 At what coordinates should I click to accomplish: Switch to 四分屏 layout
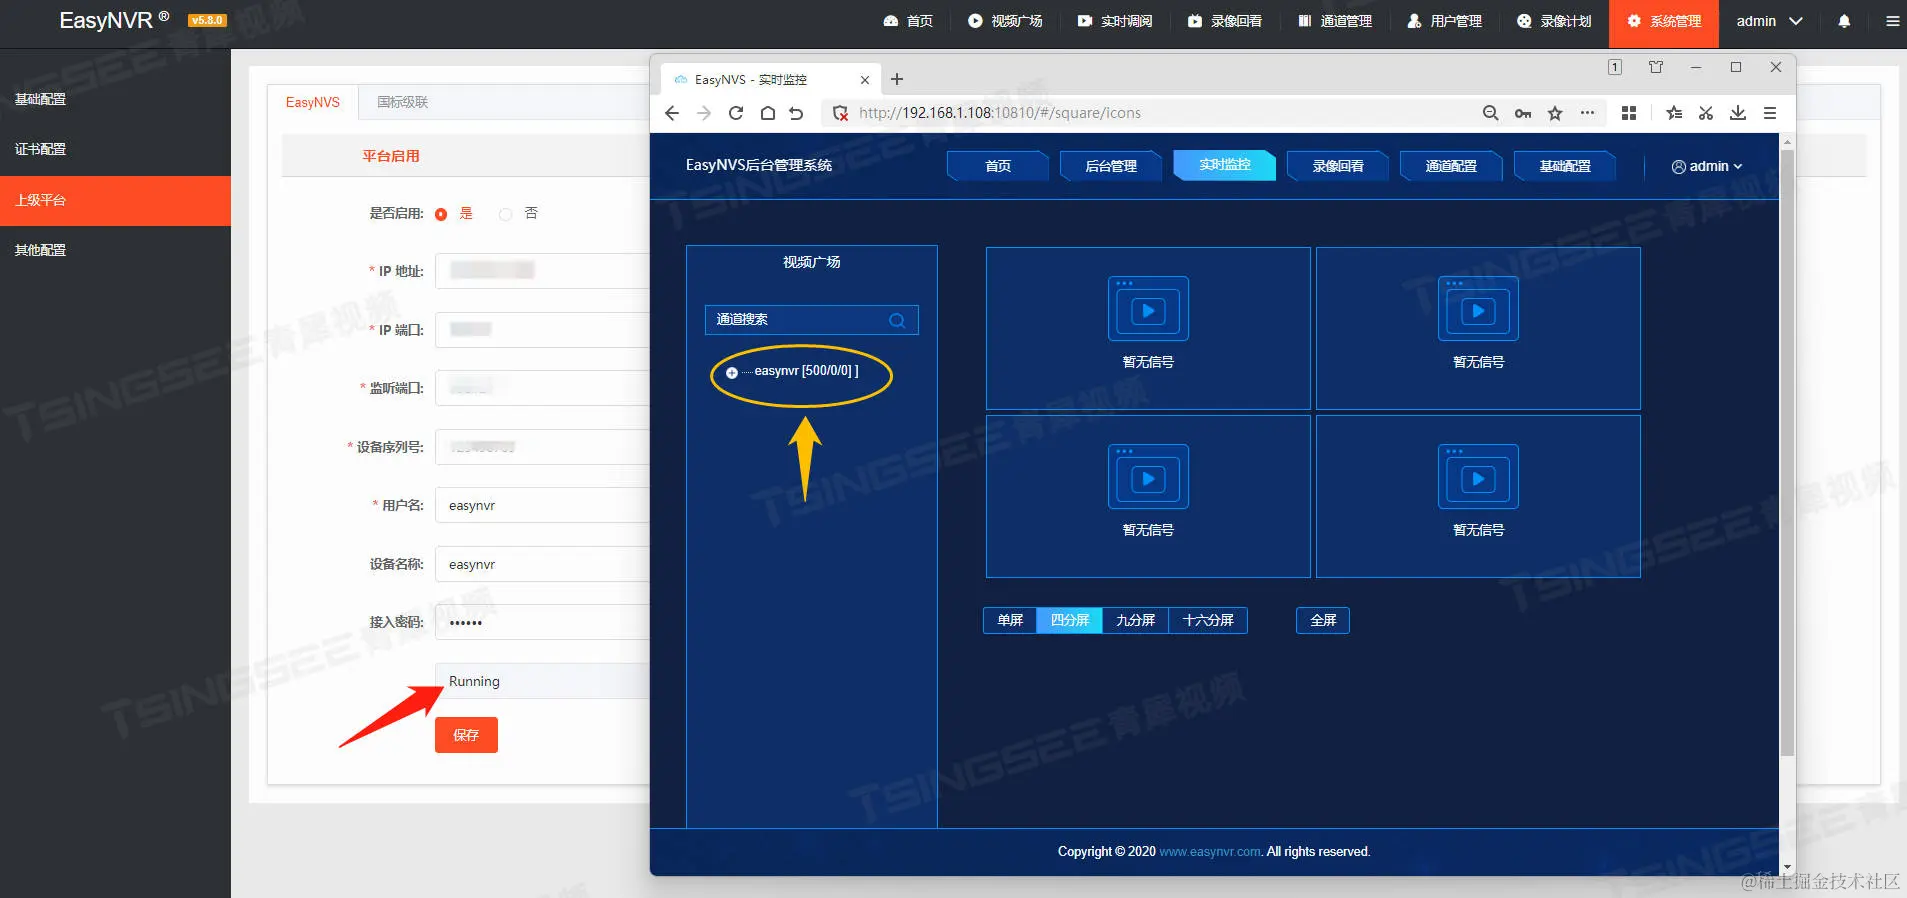1070,620
